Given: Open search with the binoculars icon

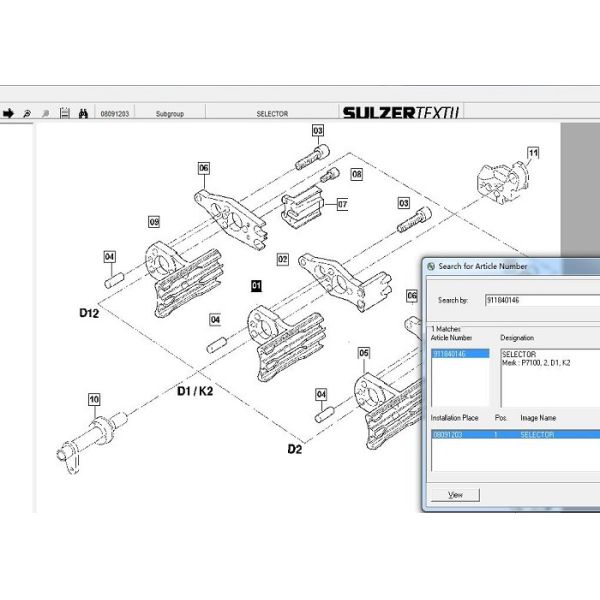Looking at the screenshot, I should pyautogui.click(x=84, y=114).
